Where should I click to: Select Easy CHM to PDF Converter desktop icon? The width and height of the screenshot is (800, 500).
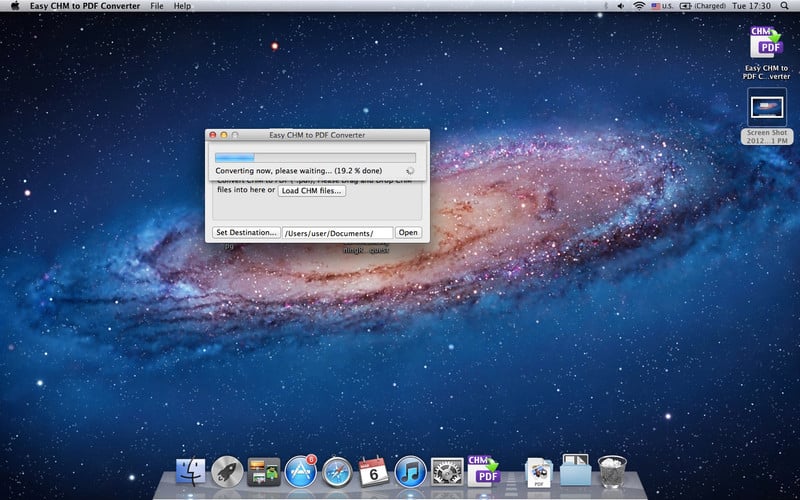(x=766, y=53)
